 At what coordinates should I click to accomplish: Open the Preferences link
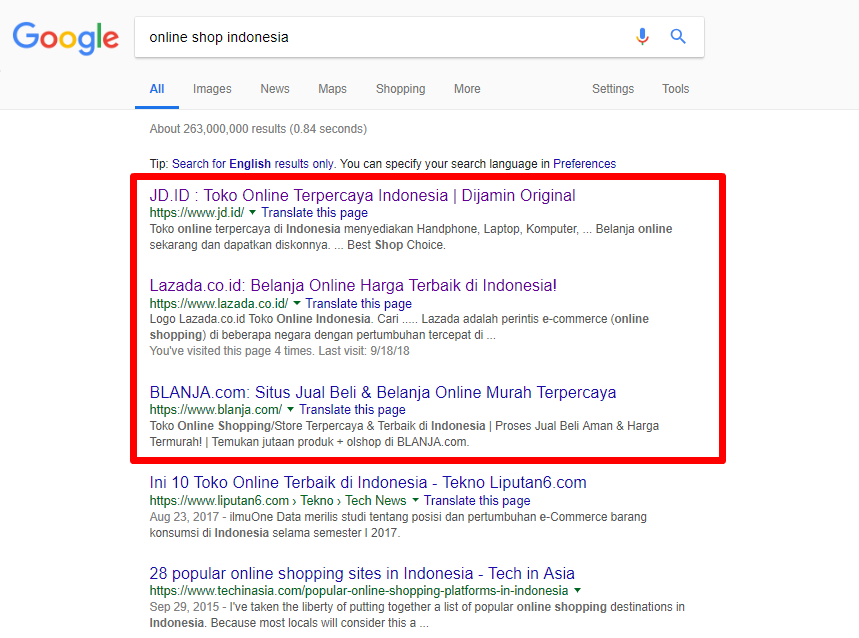[x=584, y=164]
